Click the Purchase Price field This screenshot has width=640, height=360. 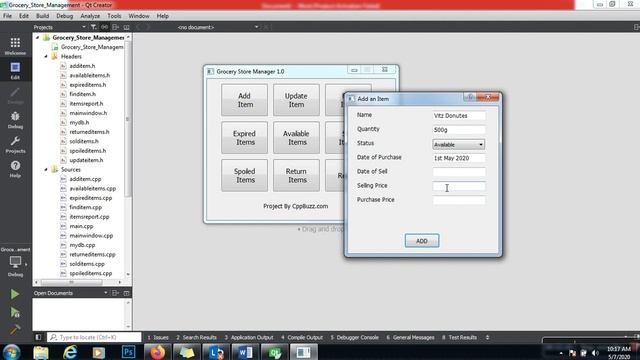pyautogui.click(x=459, y=200)
